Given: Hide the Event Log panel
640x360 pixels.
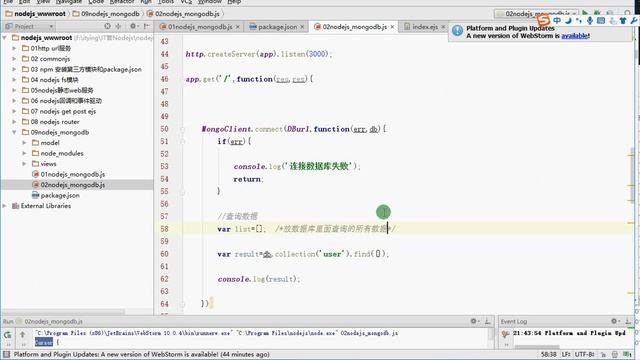Looking at the screenshot, I should (628, 321).
